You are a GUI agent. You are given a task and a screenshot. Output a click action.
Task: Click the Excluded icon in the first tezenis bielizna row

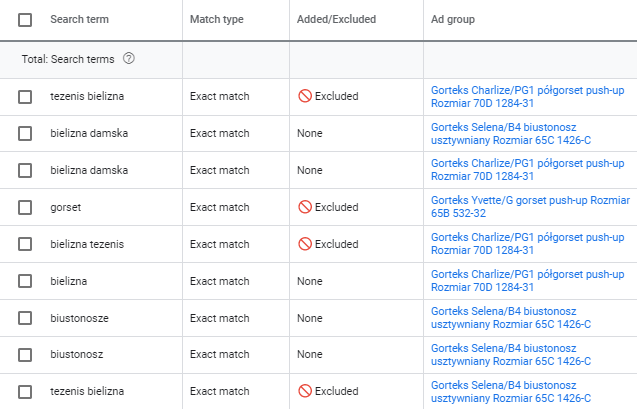tap(305, 96)
